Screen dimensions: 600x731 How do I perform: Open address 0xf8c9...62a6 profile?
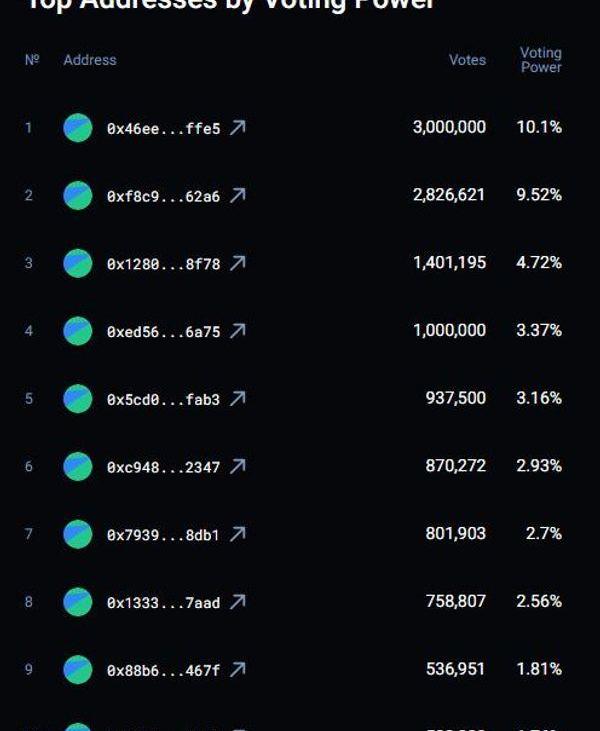pos(163,196)
